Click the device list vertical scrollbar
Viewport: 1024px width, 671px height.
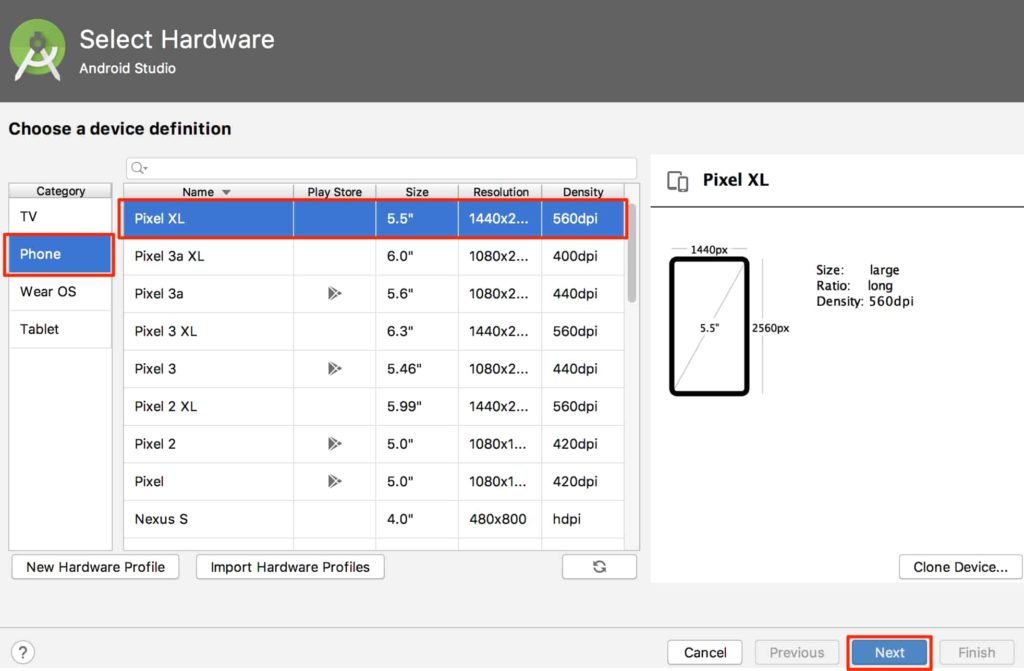pyautogui.click(x=632, y=253)
